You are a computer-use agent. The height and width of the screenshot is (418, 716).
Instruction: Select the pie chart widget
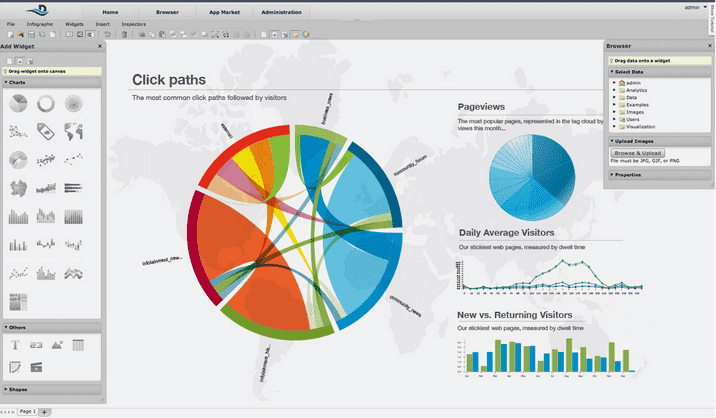point(17,104)
